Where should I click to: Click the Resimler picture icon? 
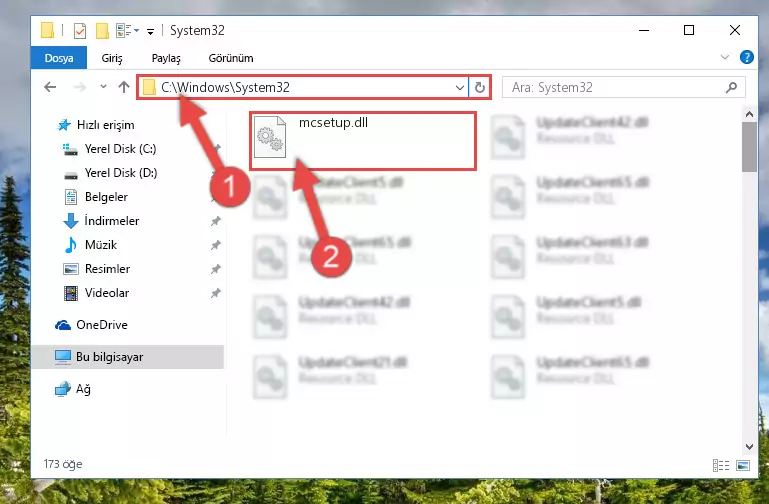pos(71,269)
